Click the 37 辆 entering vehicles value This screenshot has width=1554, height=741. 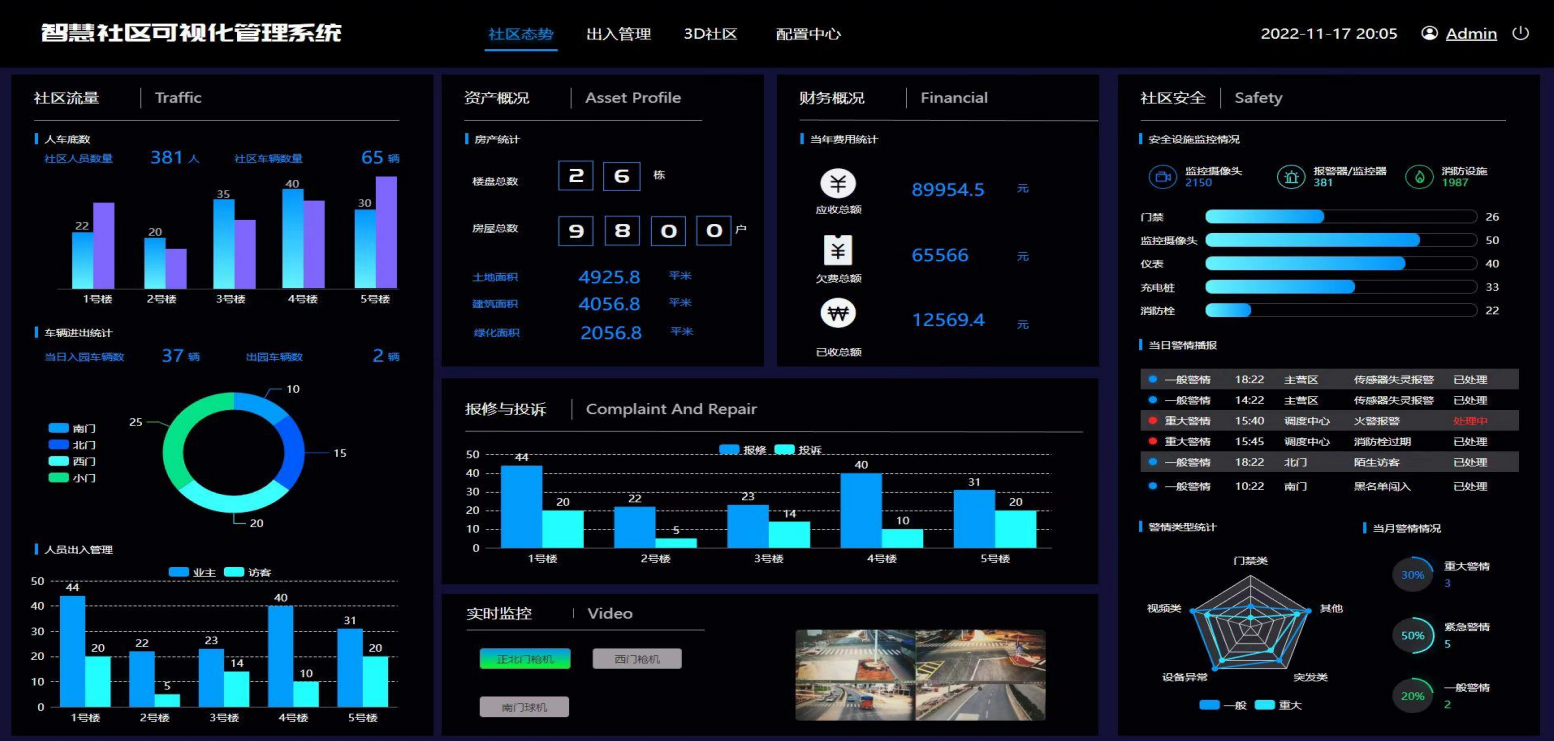coord(181,356)
